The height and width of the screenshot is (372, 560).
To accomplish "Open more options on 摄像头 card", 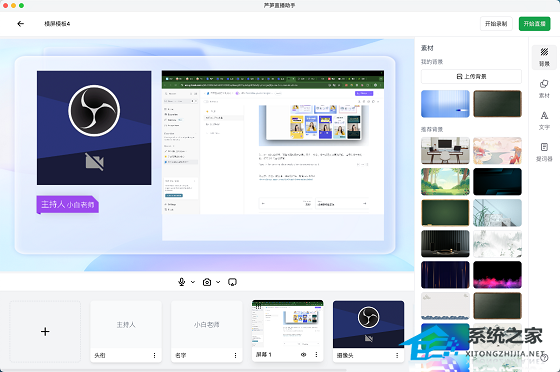I will 397,355.
